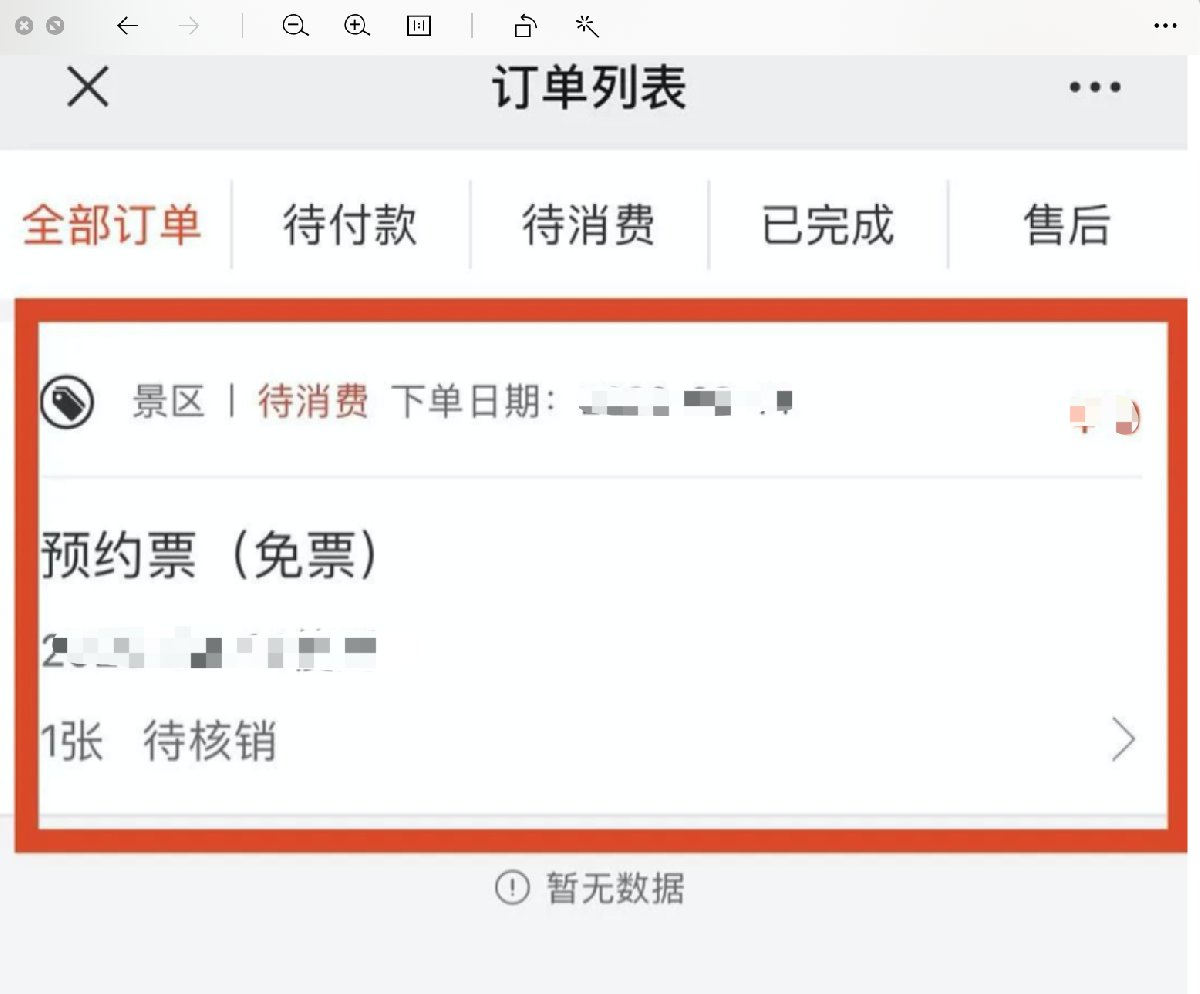Switch to the 已完成 tab
The width and height of the screenshot is (1200, 994).
click(828, 225)
